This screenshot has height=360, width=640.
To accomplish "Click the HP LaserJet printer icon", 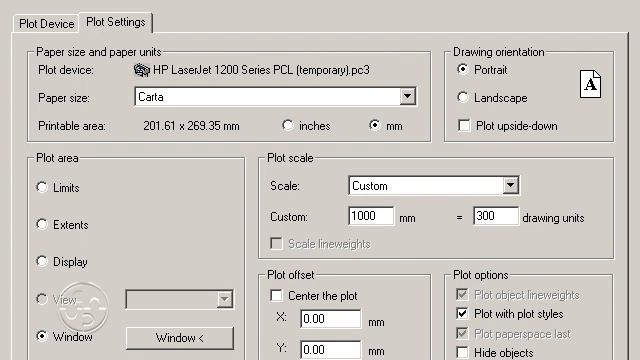I will point(142,70).
